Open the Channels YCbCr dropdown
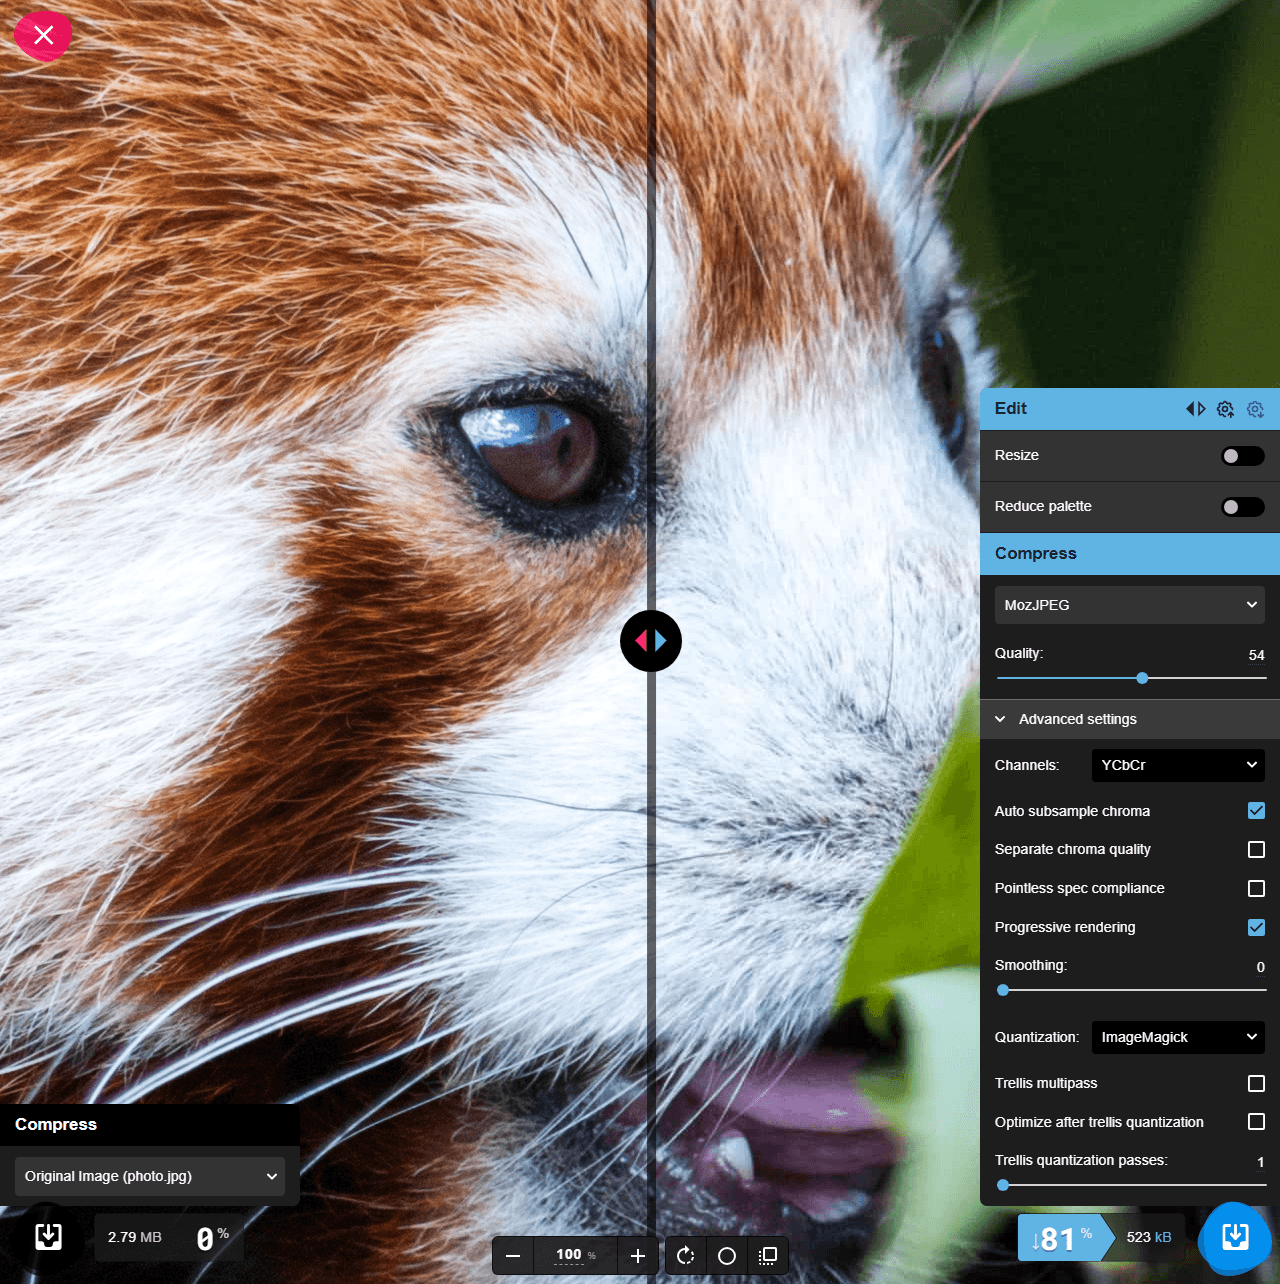This screenshot has width=1280, height=1284. pos(1178,765)
